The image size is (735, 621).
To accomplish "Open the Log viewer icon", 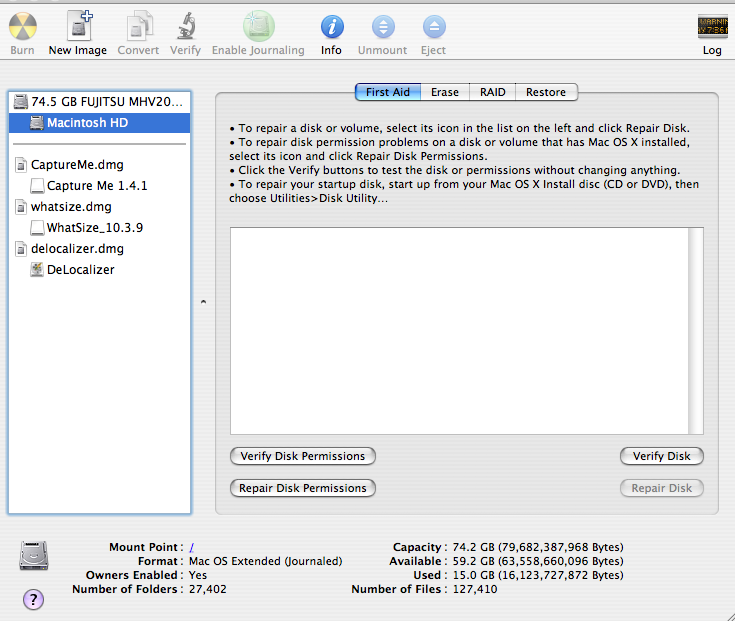I will (713, 27).
